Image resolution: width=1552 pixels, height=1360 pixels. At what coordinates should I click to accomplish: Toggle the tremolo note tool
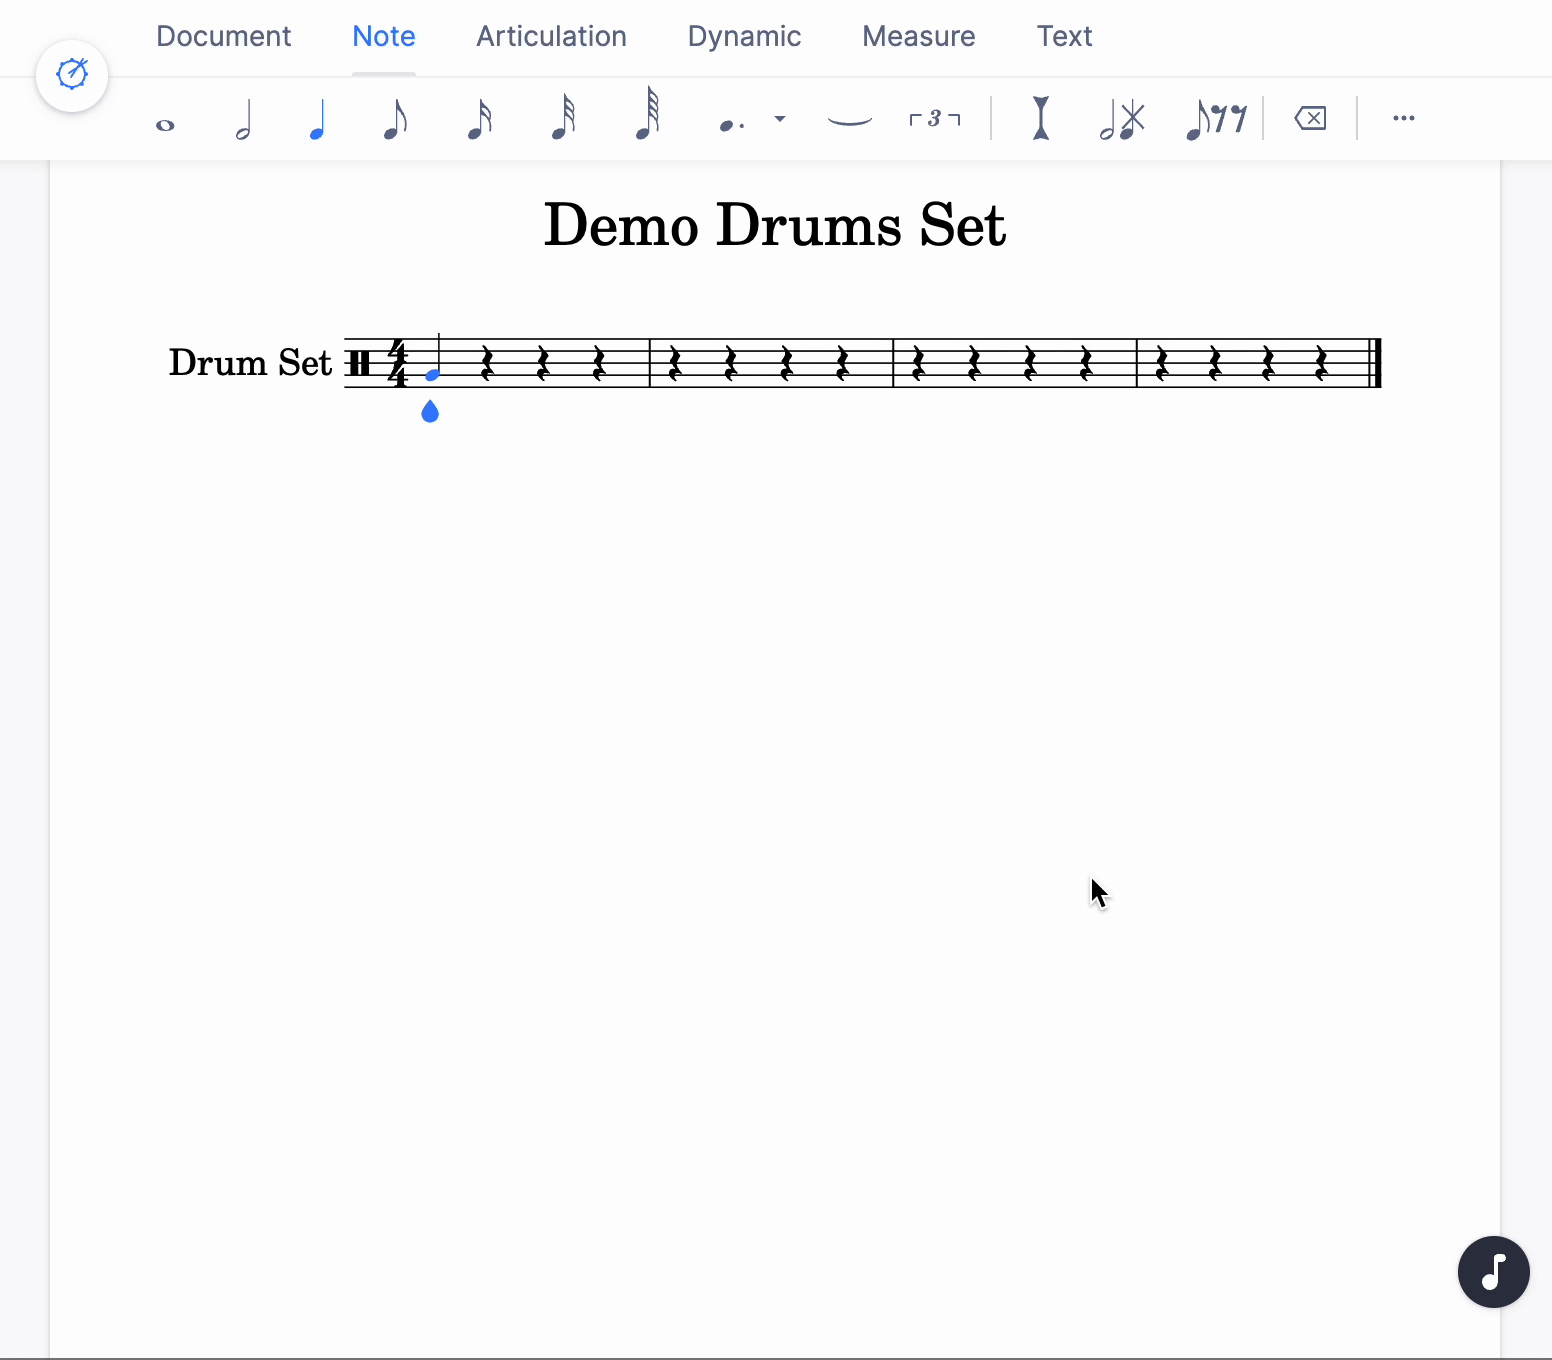pyautogui.click(x=1123, y=118)
